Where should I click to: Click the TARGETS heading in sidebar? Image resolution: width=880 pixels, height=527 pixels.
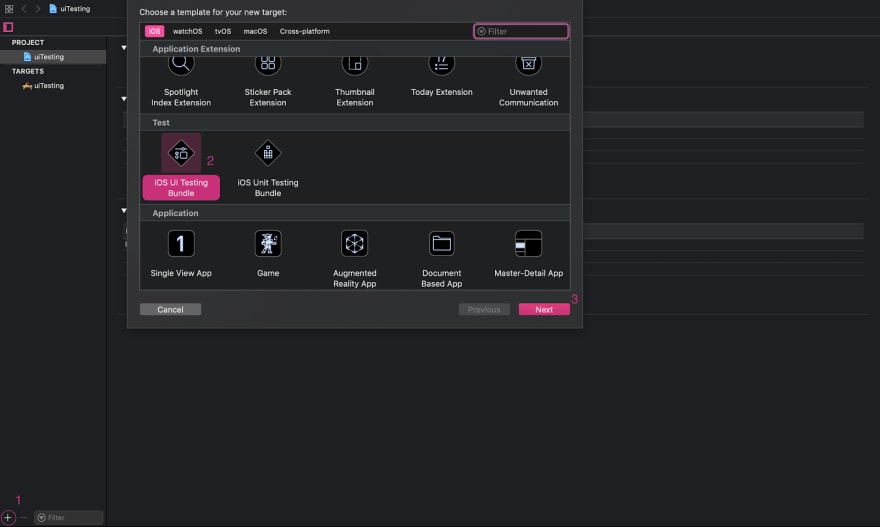pyautogui.click(x=28, y=71)
